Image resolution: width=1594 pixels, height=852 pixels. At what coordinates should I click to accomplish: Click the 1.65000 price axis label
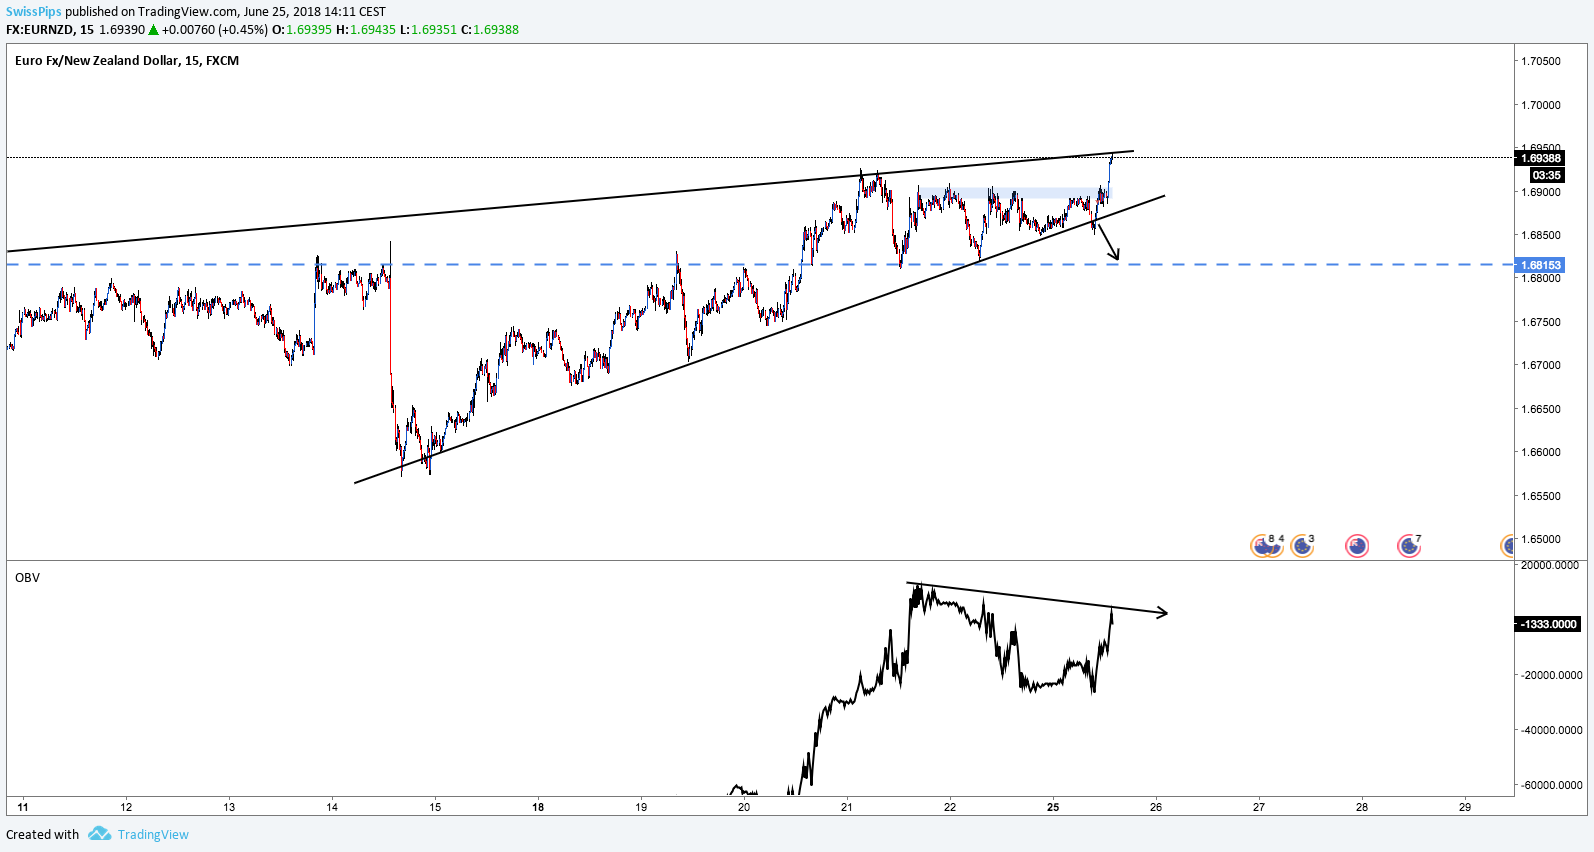[1541, 539]
